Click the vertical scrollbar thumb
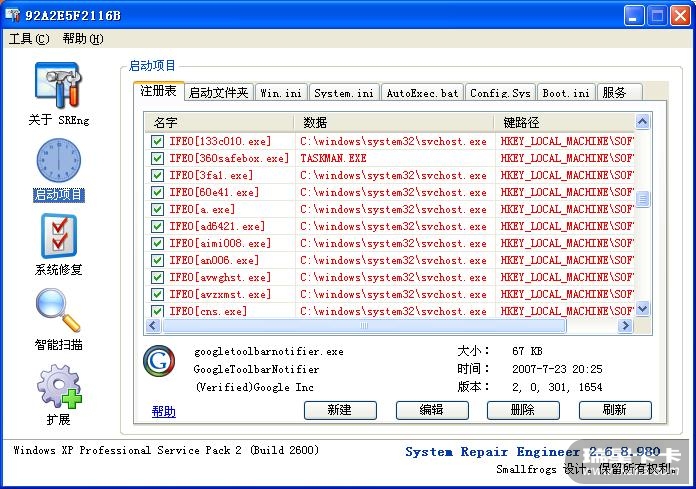Image resolution: width=696 pixels, height=489 pixels. (642, 199)
